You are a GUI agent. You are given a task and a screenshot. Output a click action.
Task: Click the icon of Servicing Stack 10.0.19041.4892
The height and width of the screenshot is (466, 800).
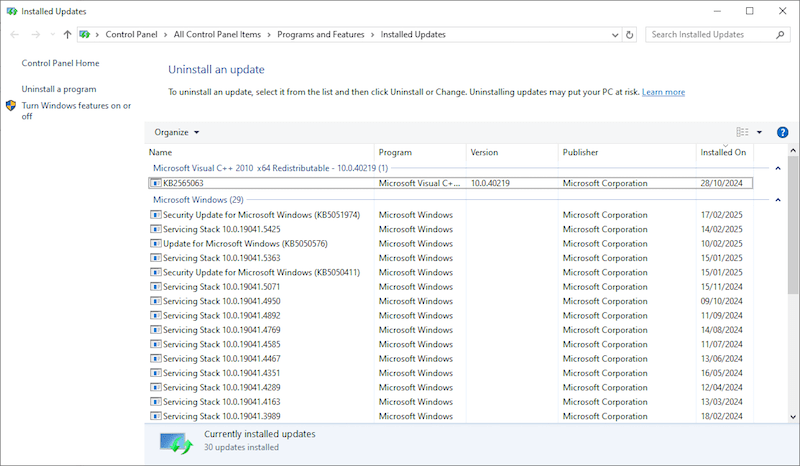click(156, 315)
